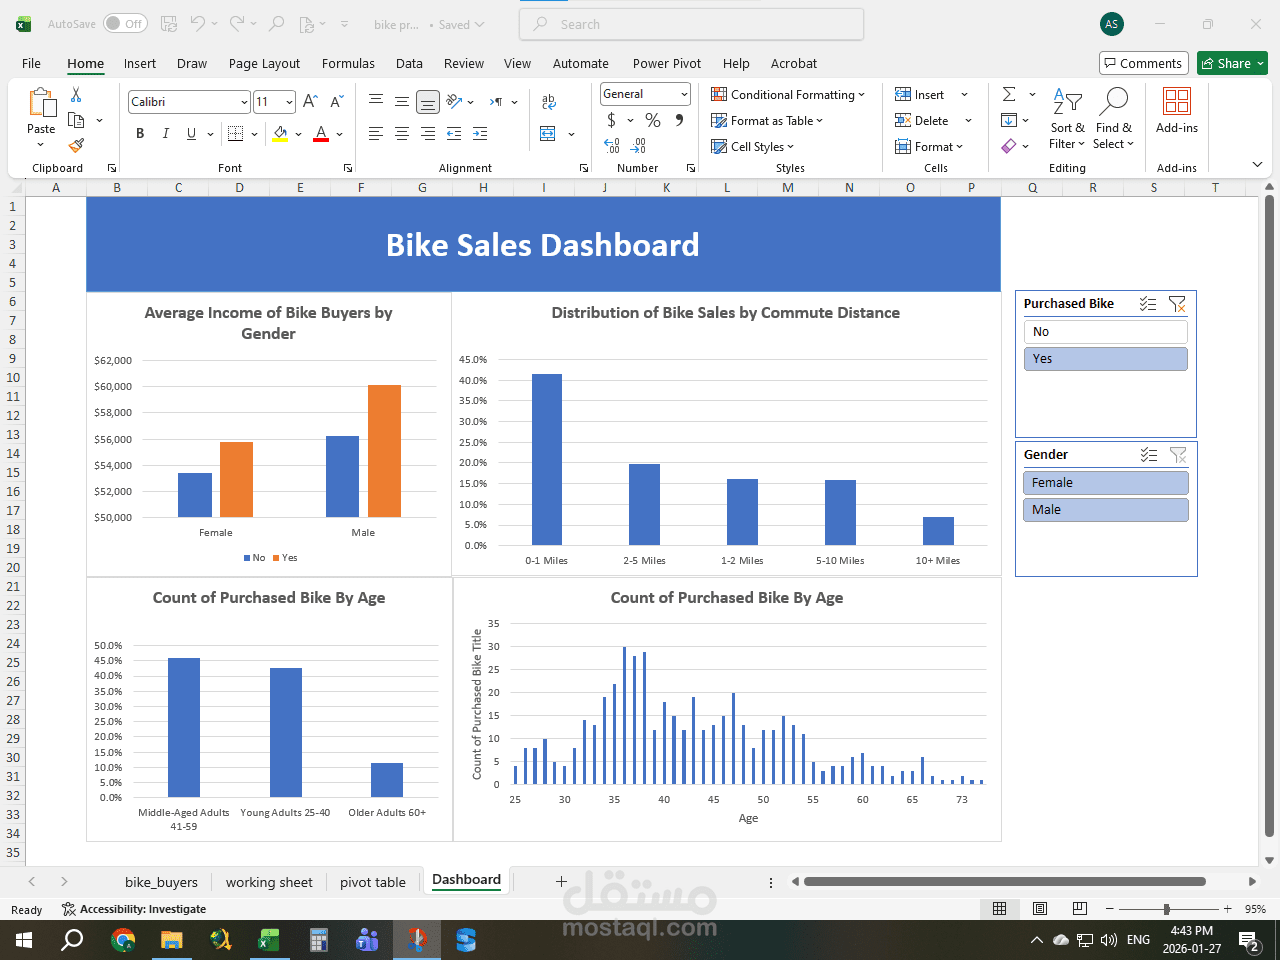The height and width of the screenshot is (960, 1280).
Task: Apply the Format as Table style
Action: pos(767,120)
